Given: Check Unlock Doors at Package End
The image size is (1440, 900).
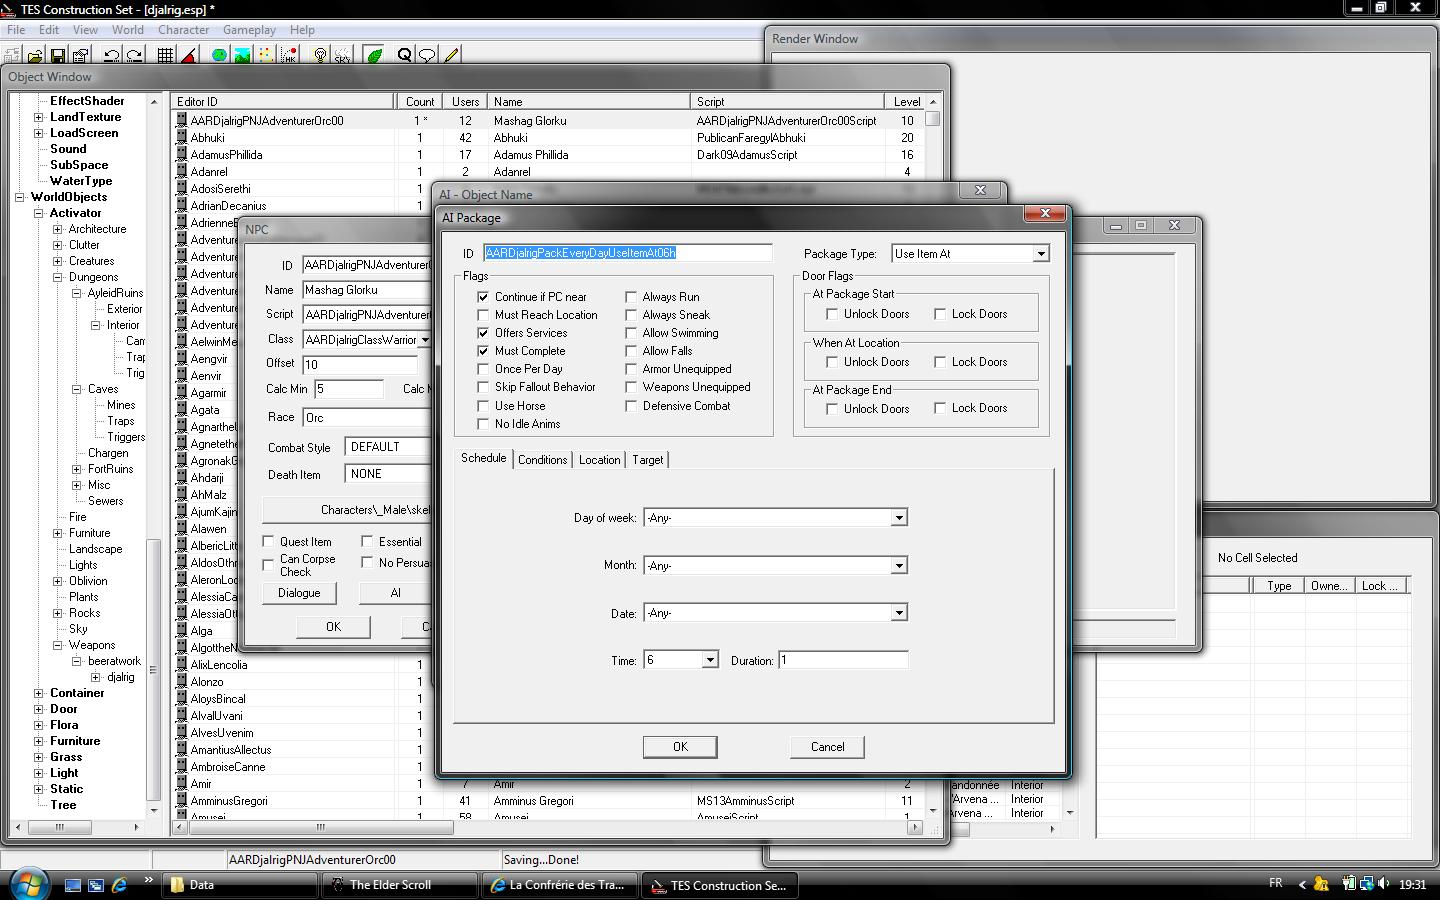Looking at the screenshot, I should [832, 409].
